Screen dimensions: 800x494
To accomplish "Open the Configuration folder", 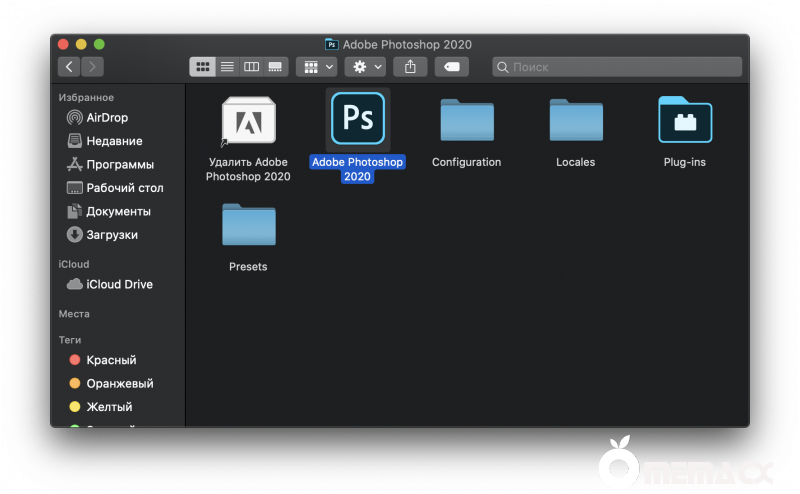I will click(467, 120).
